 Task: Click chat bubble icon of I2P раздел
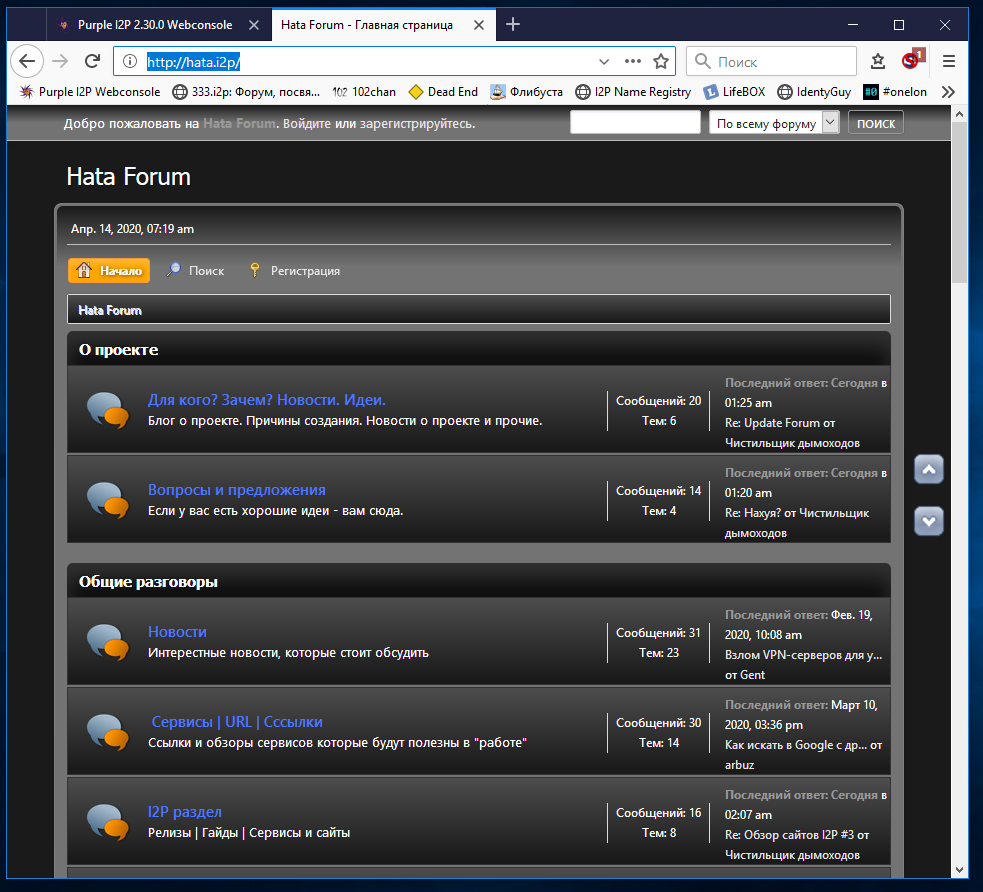point(107,822)
